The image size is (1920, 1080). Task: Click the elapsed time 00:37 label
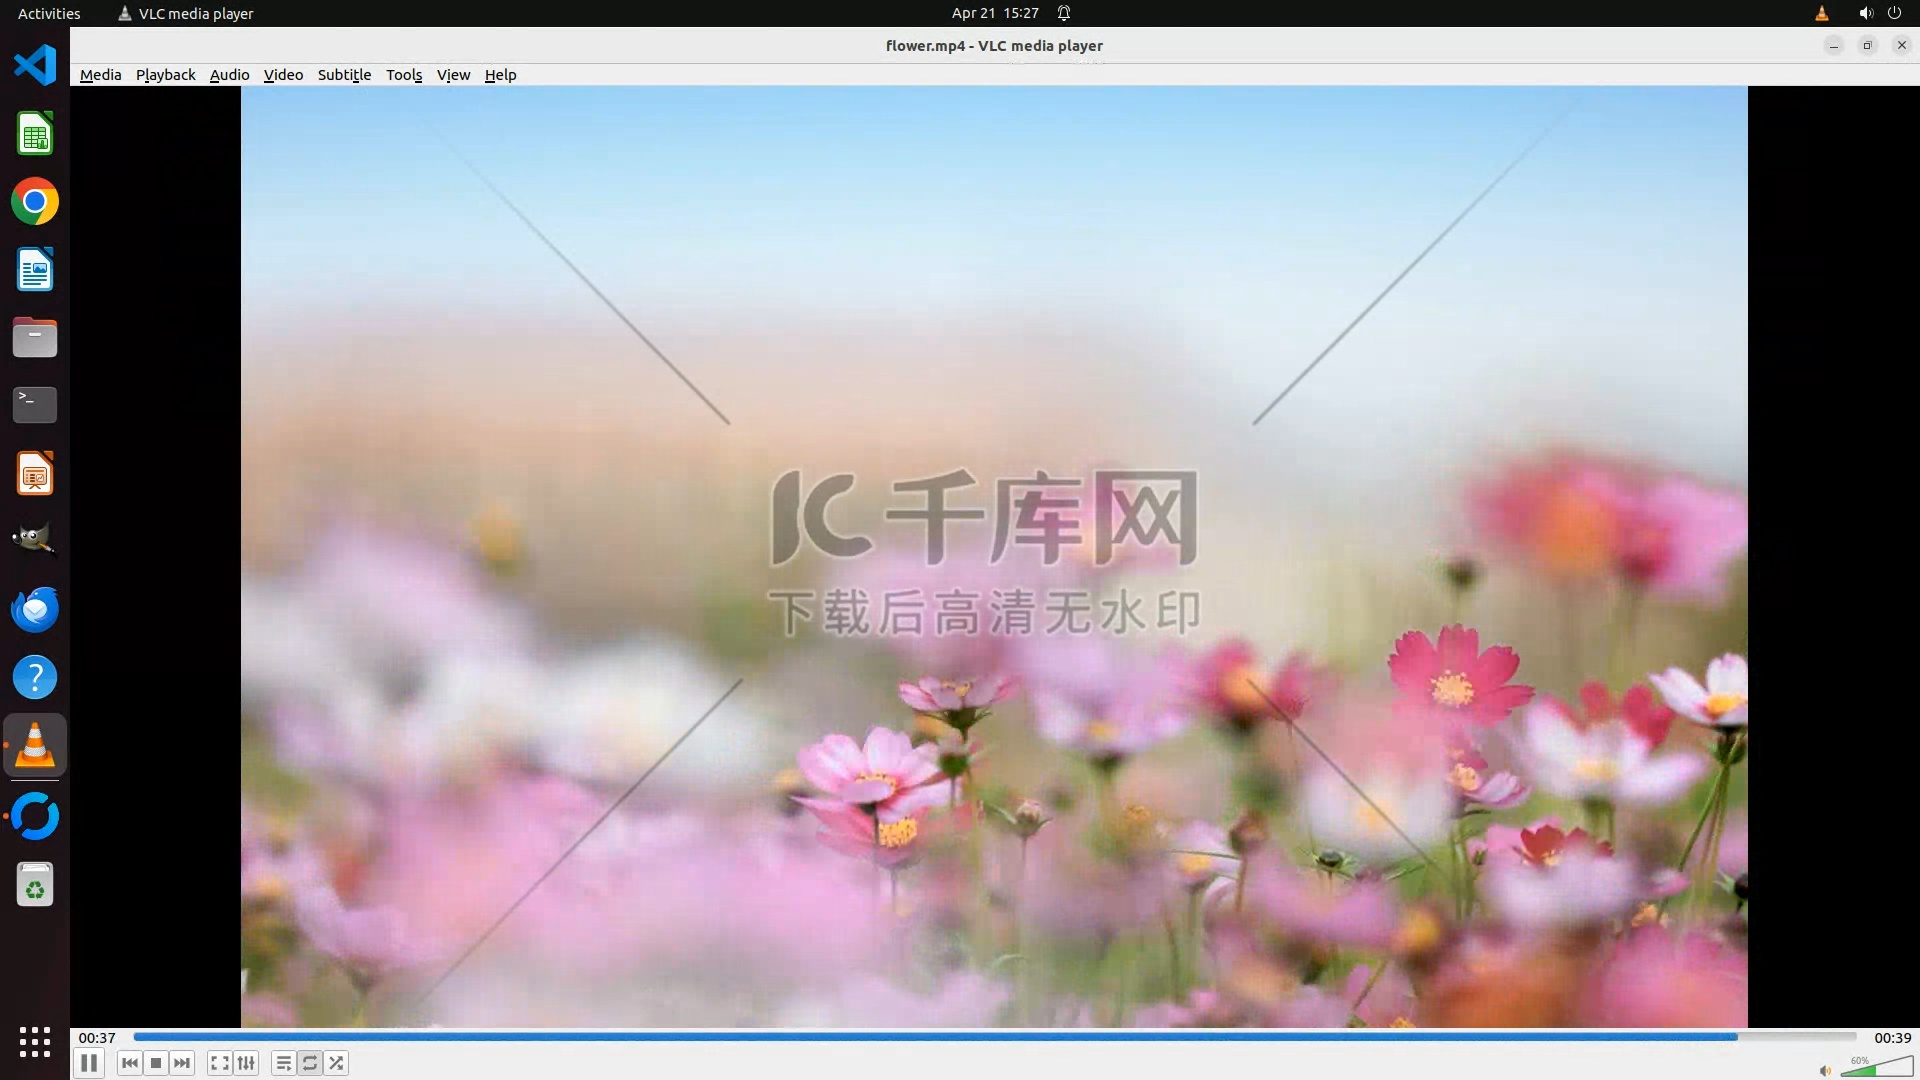[x=97, y=1038]
